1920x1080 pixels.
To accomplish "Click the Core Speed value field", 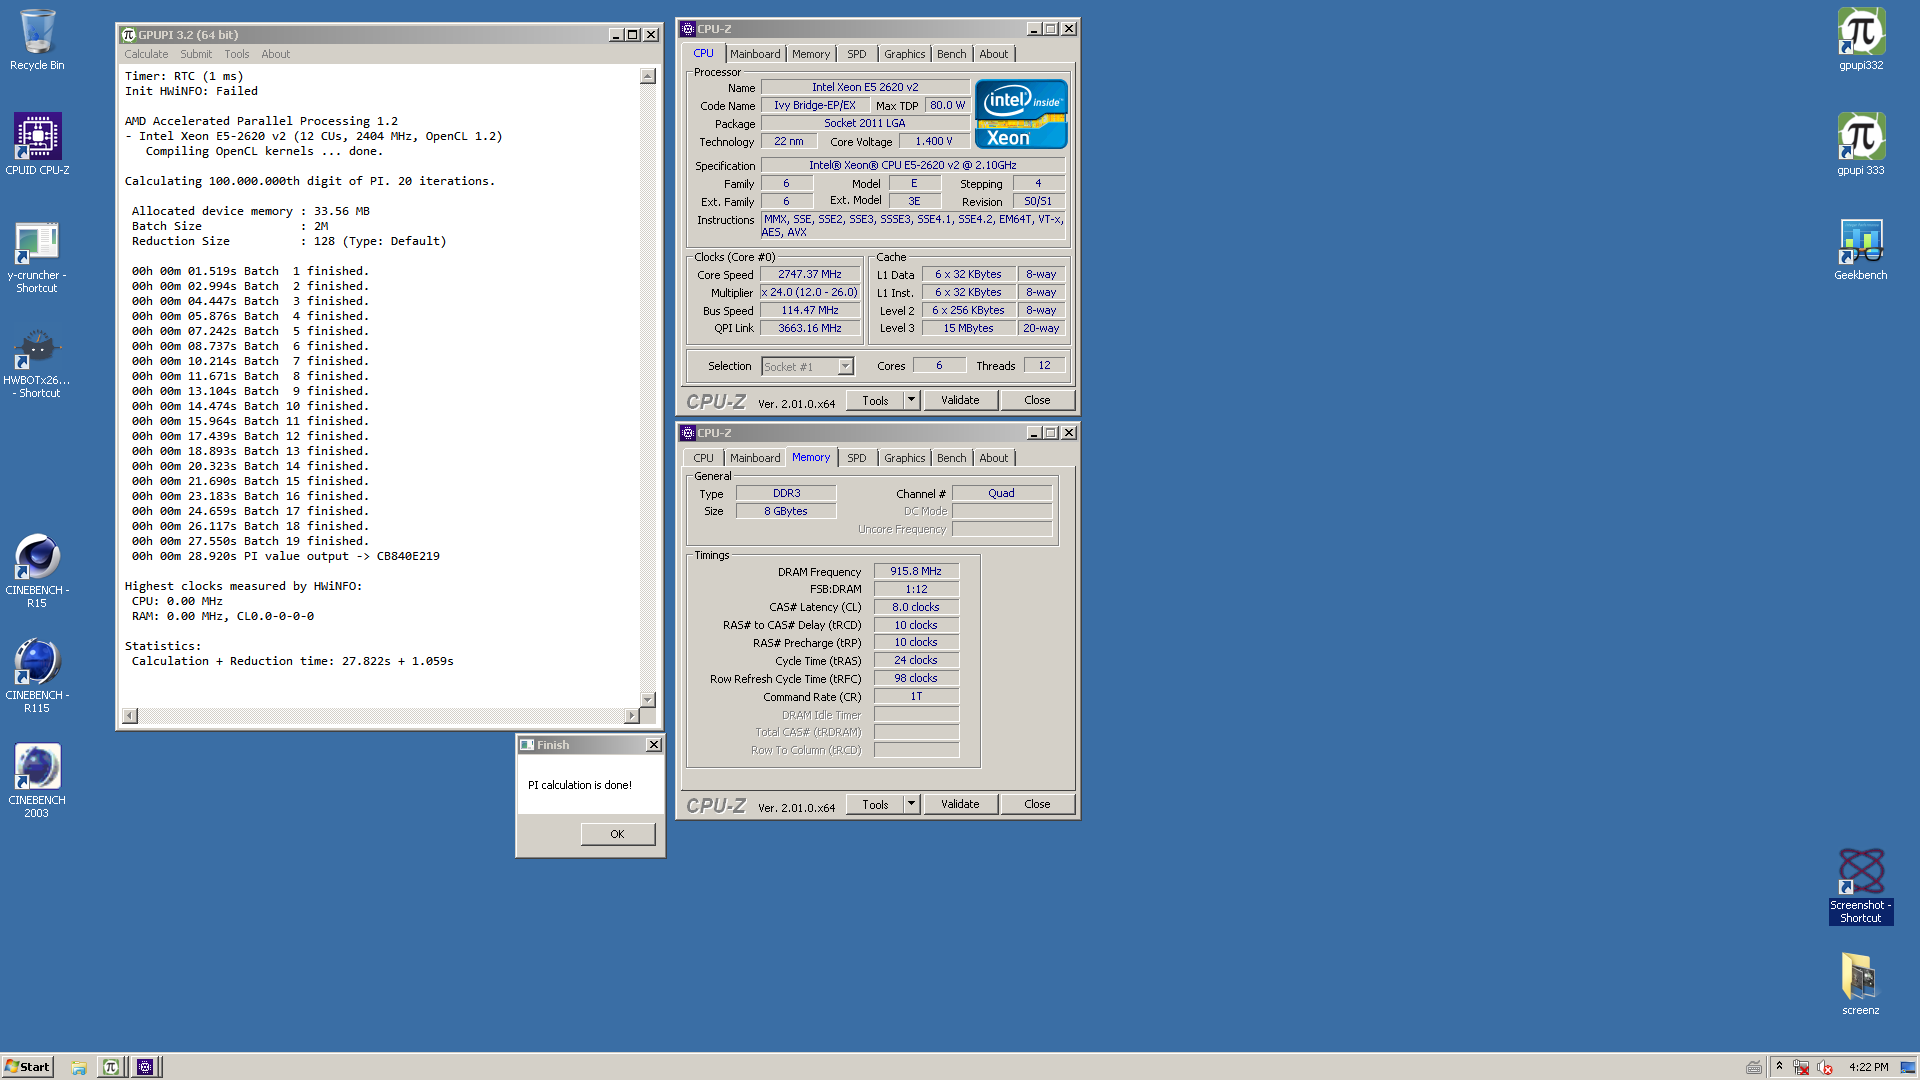I will tap(810, 274).
